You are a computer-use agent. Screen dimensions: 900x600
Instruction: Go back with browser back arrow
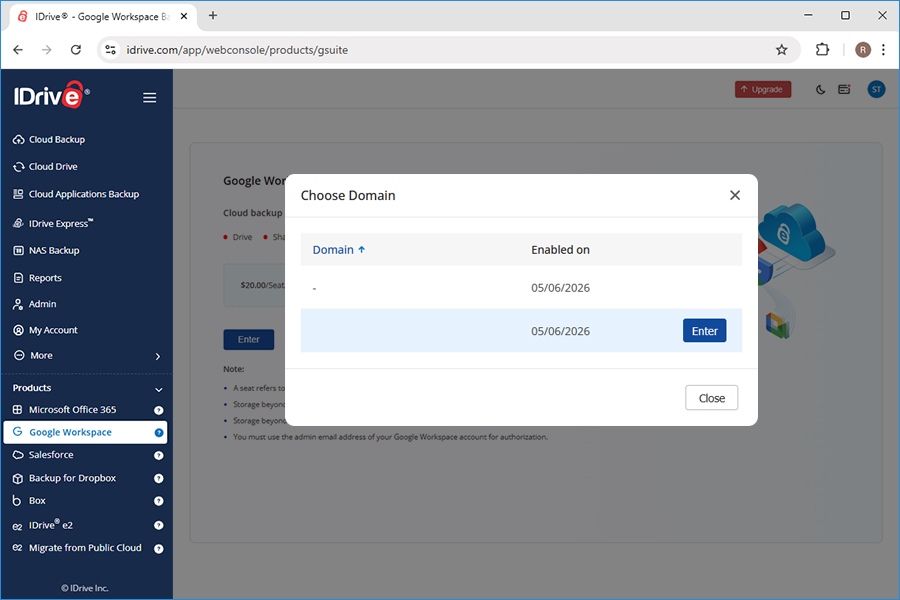pos(18,50)
